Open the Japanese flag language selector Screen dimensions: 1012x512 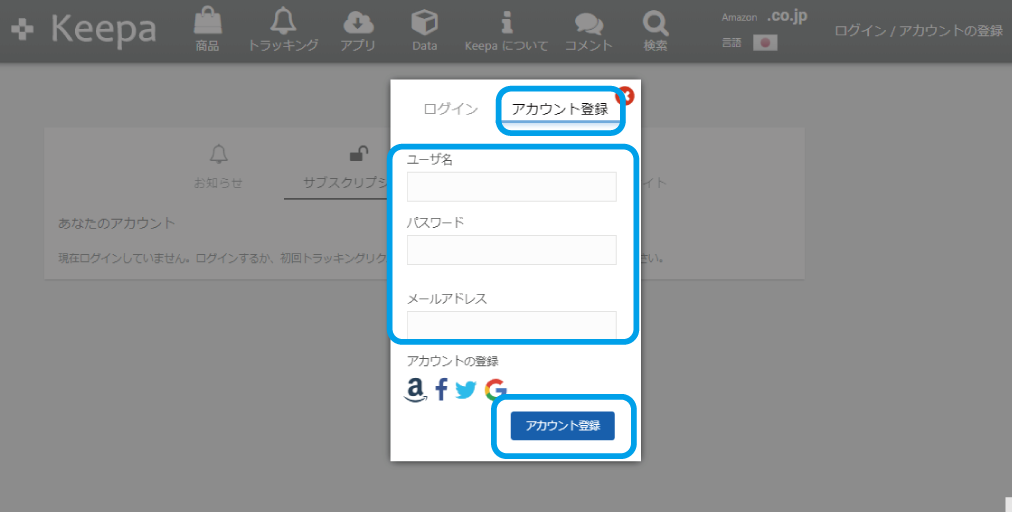(765, 43)
